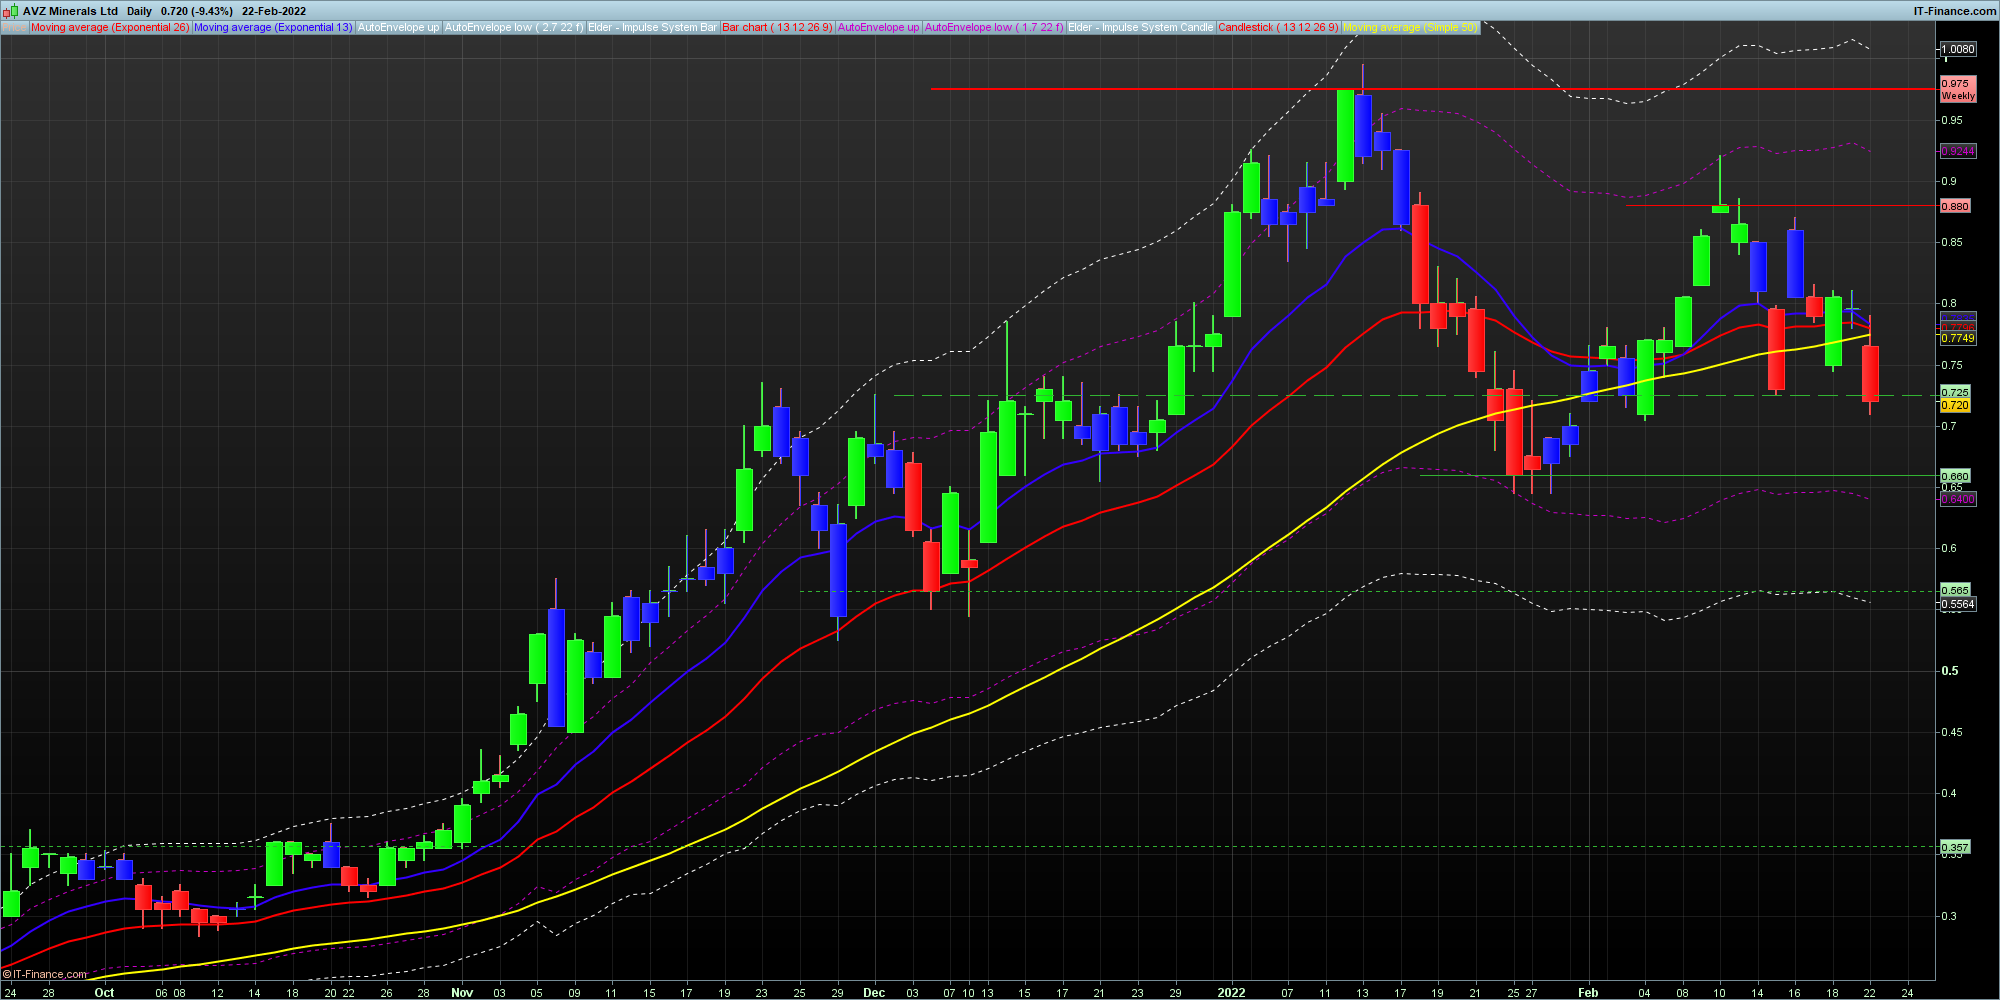Select the Elder - Impulse System Candle label
Screen dimensions: 2000x1000
pyautogui.click(x=1140, y=27)
